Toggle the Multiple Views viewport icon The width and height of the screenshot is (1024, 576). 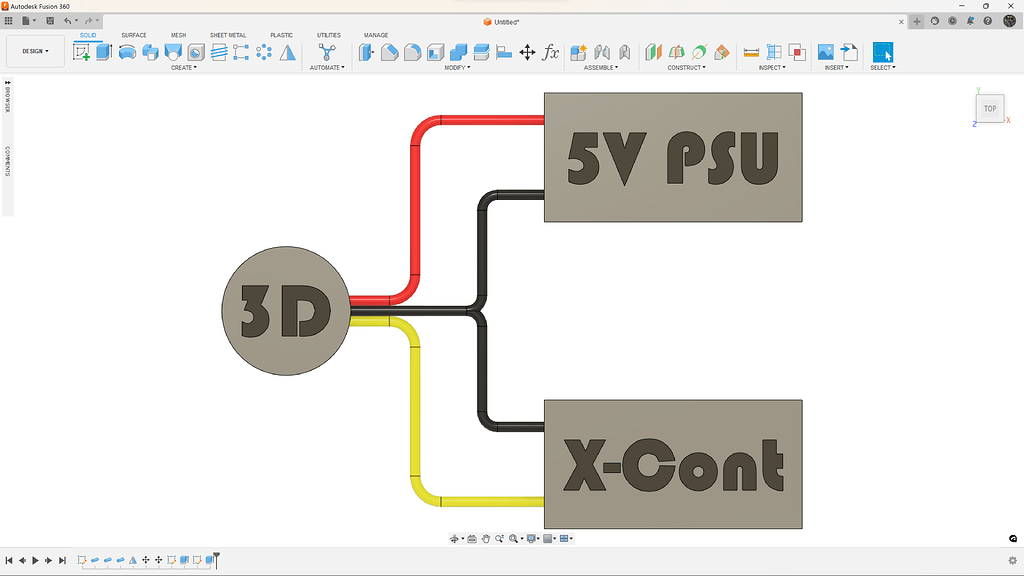(x=562, y=539)
